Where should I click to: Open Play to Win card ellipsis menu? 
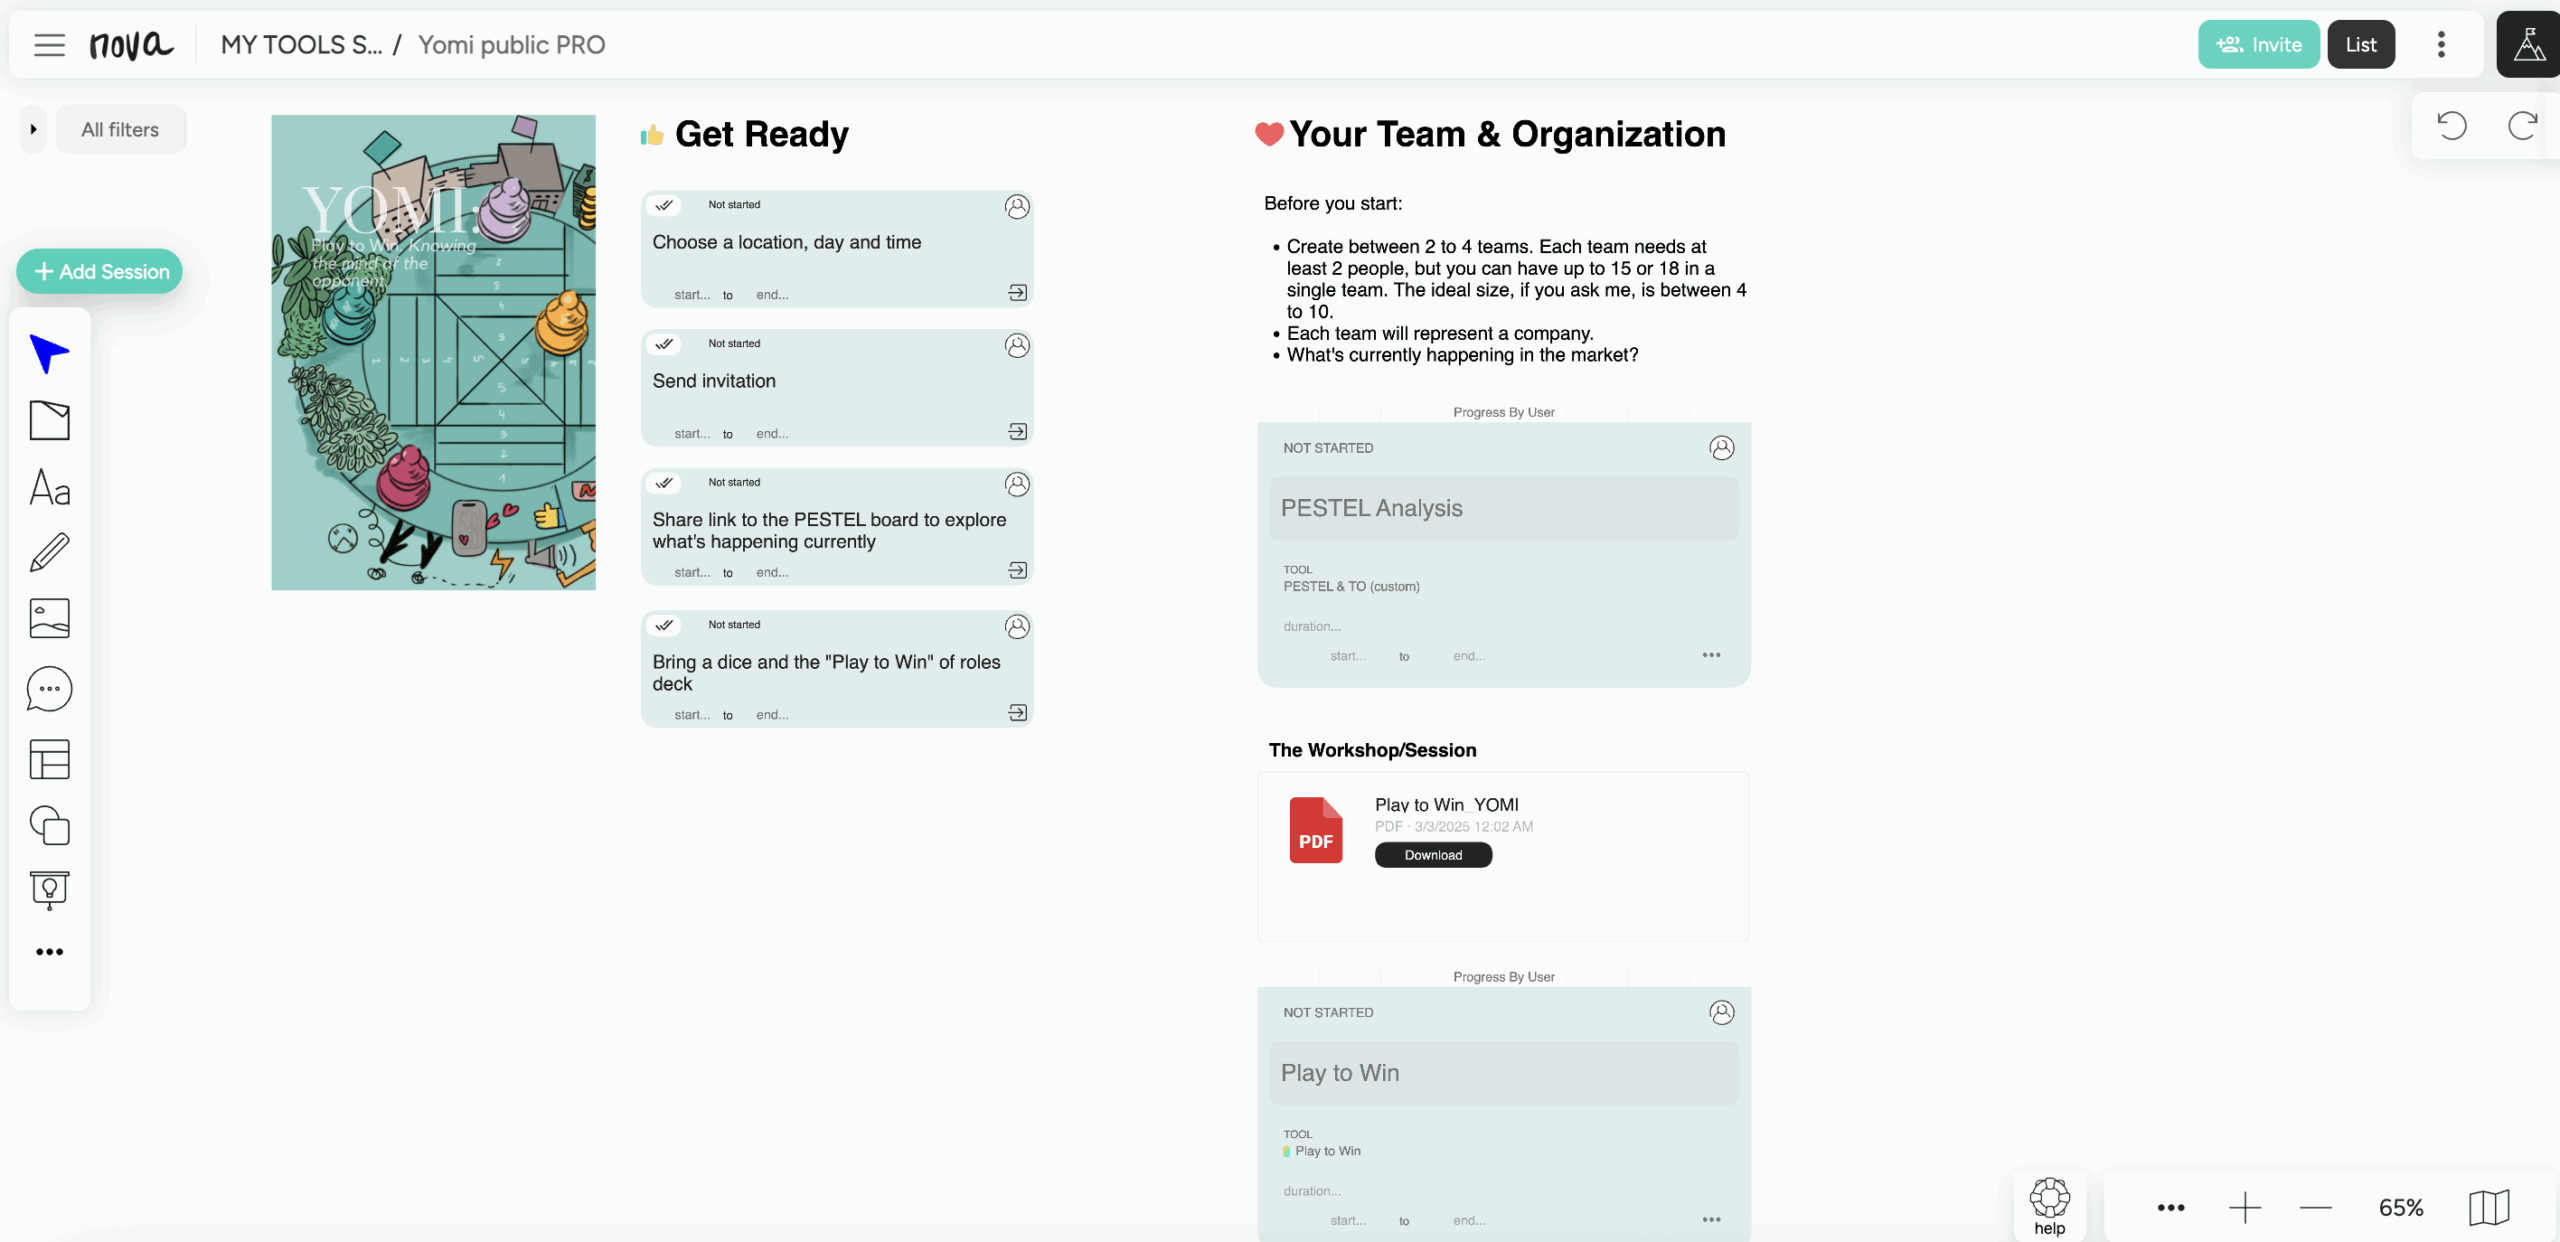1711,1220
